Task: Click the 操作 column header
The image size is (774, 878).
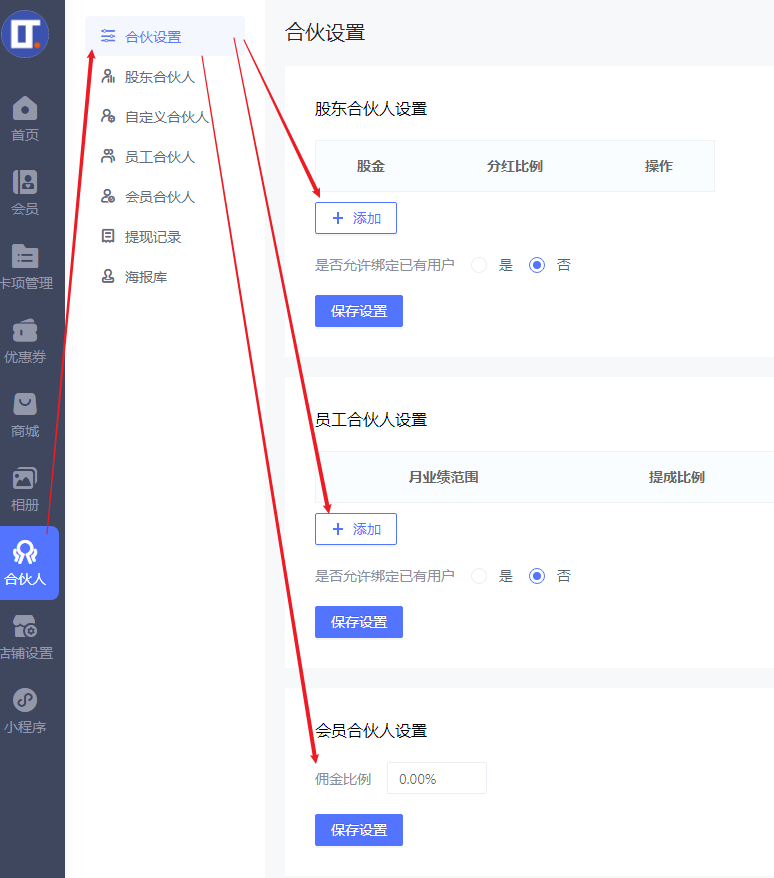Action: coord(659,166)
